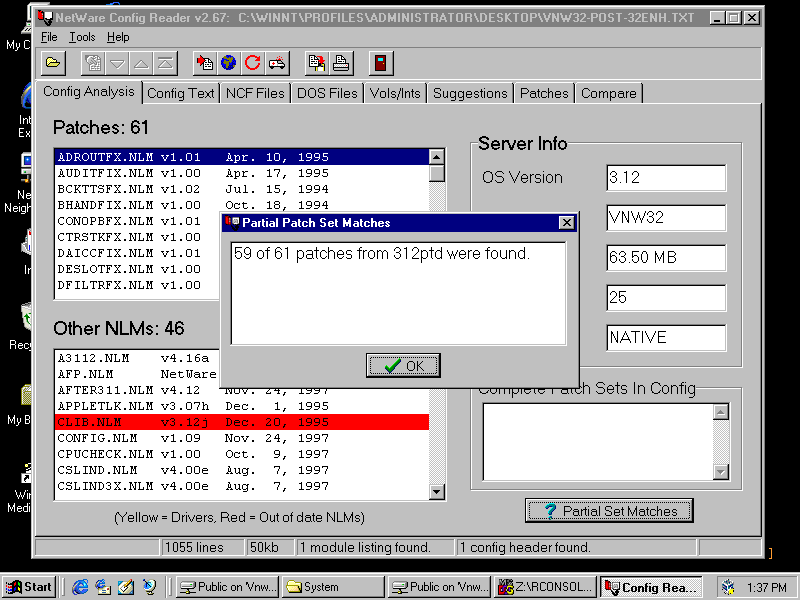Launch Internet Explorer from quick launch
This screenshot has height=600, width=800.
(x=80, y=587)
